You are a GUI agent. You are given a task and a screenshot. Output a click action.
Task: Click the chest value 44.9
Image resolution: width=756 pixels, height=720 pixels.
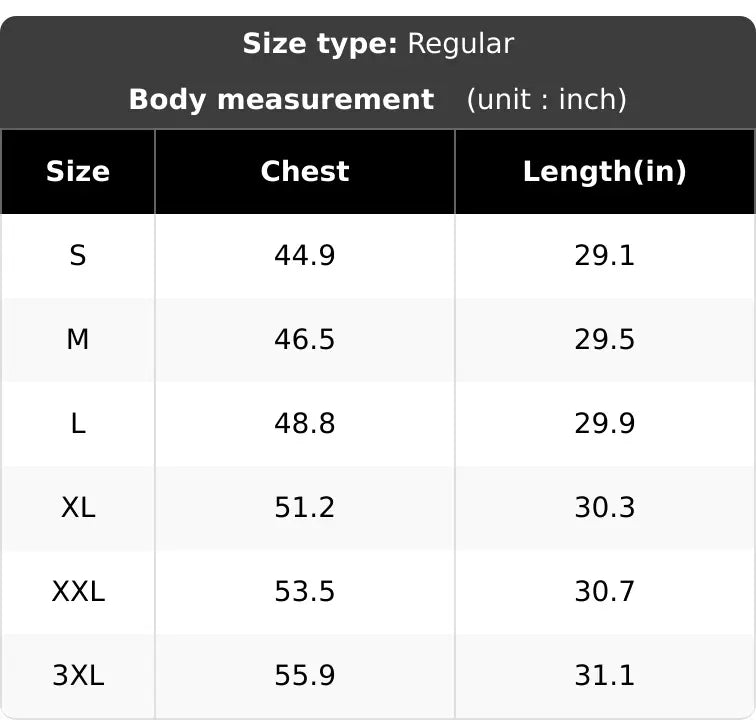(305, 256)
